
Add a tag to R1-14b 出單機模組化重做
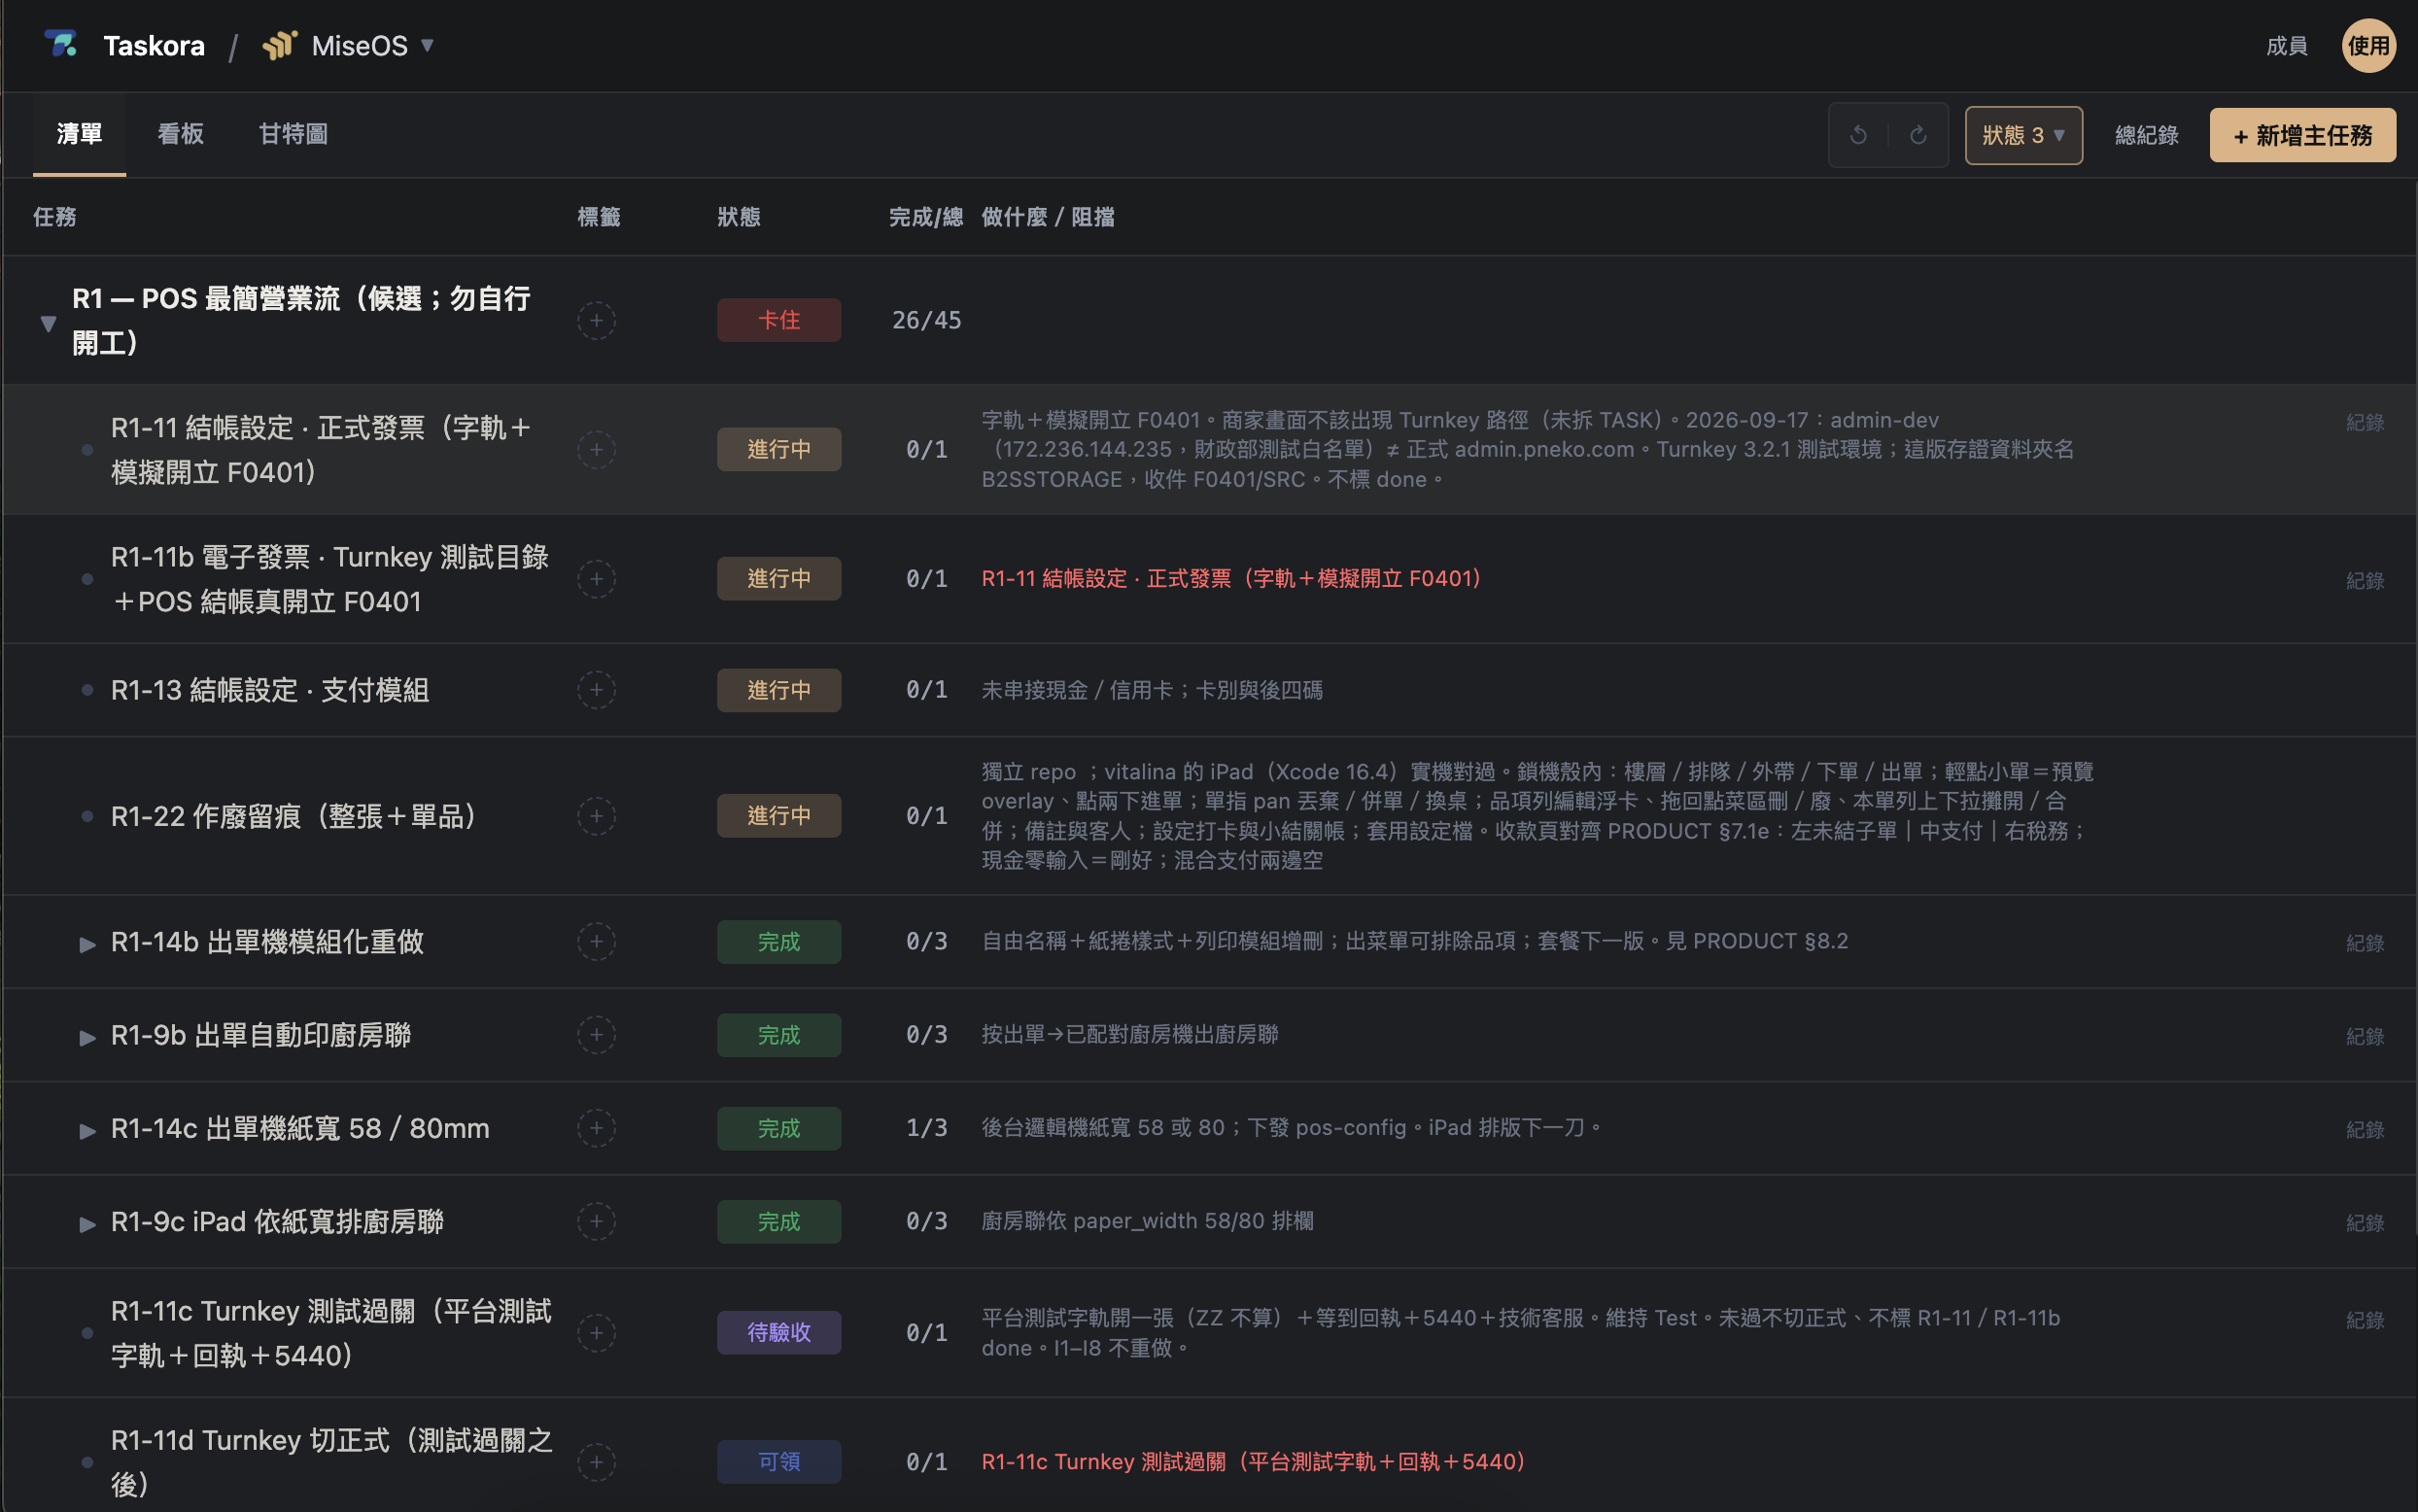[596, 941]
